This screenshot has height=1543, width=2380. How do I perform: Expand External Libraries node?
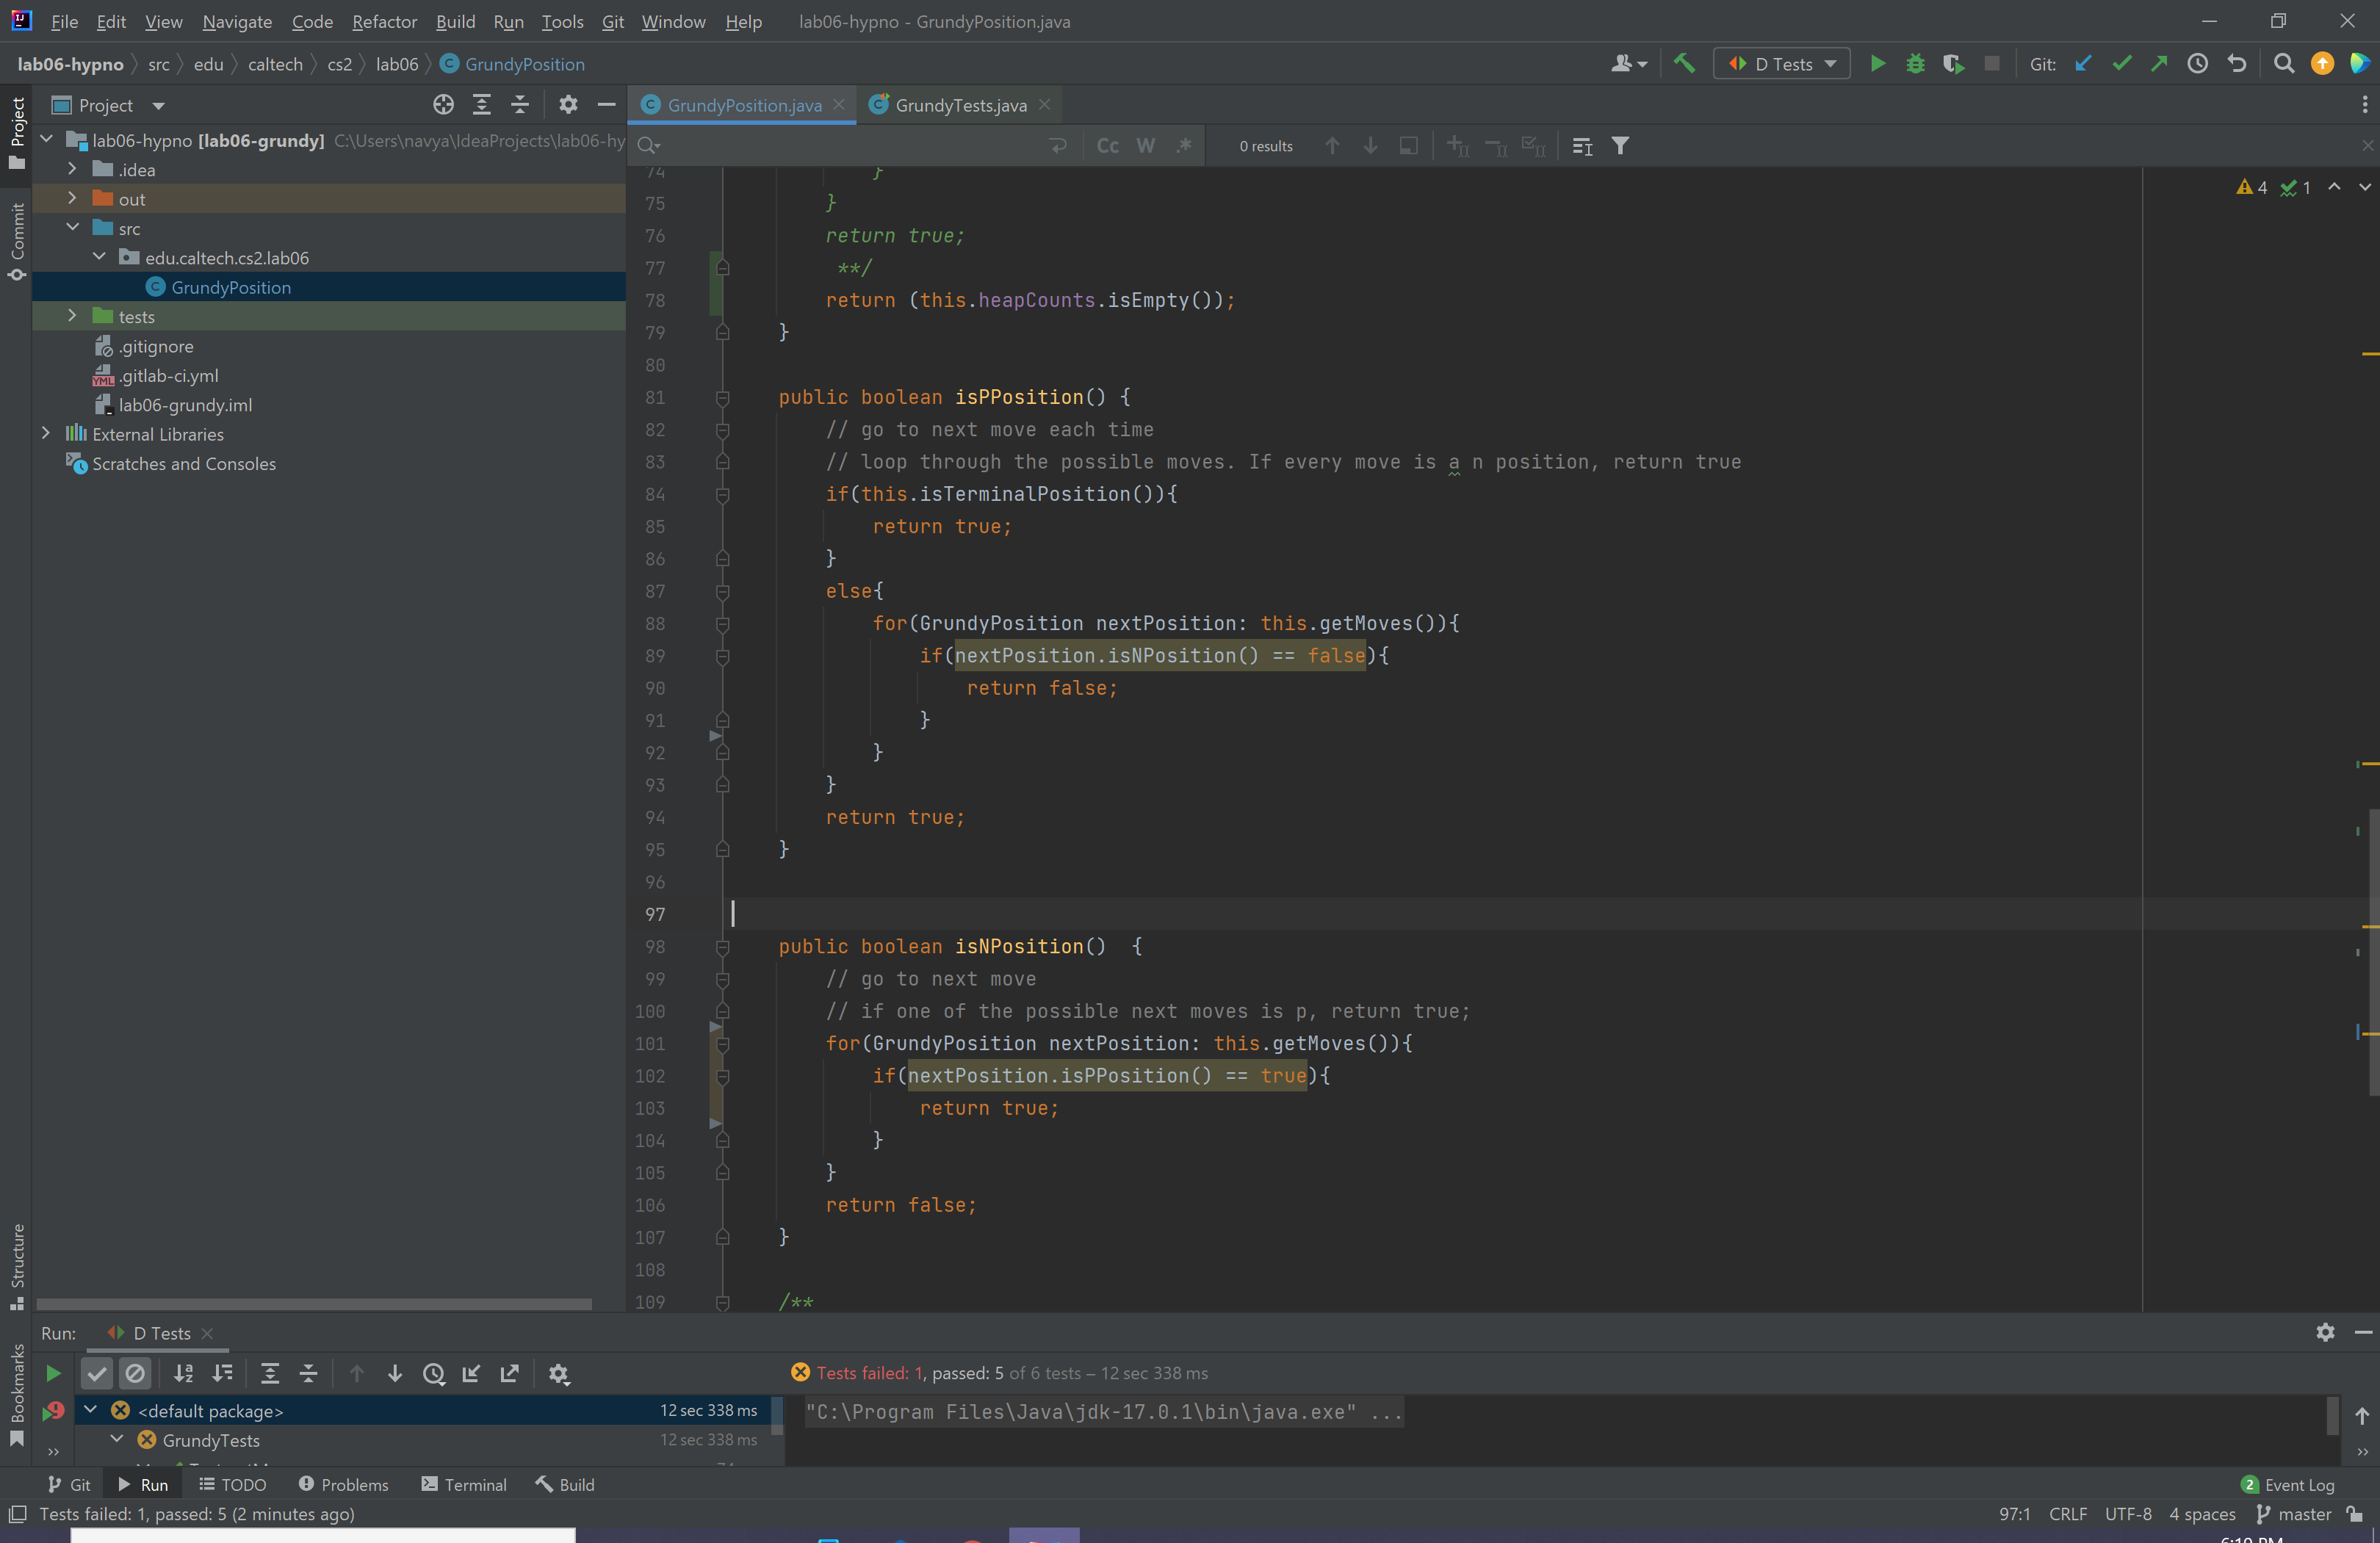(46, 434)
